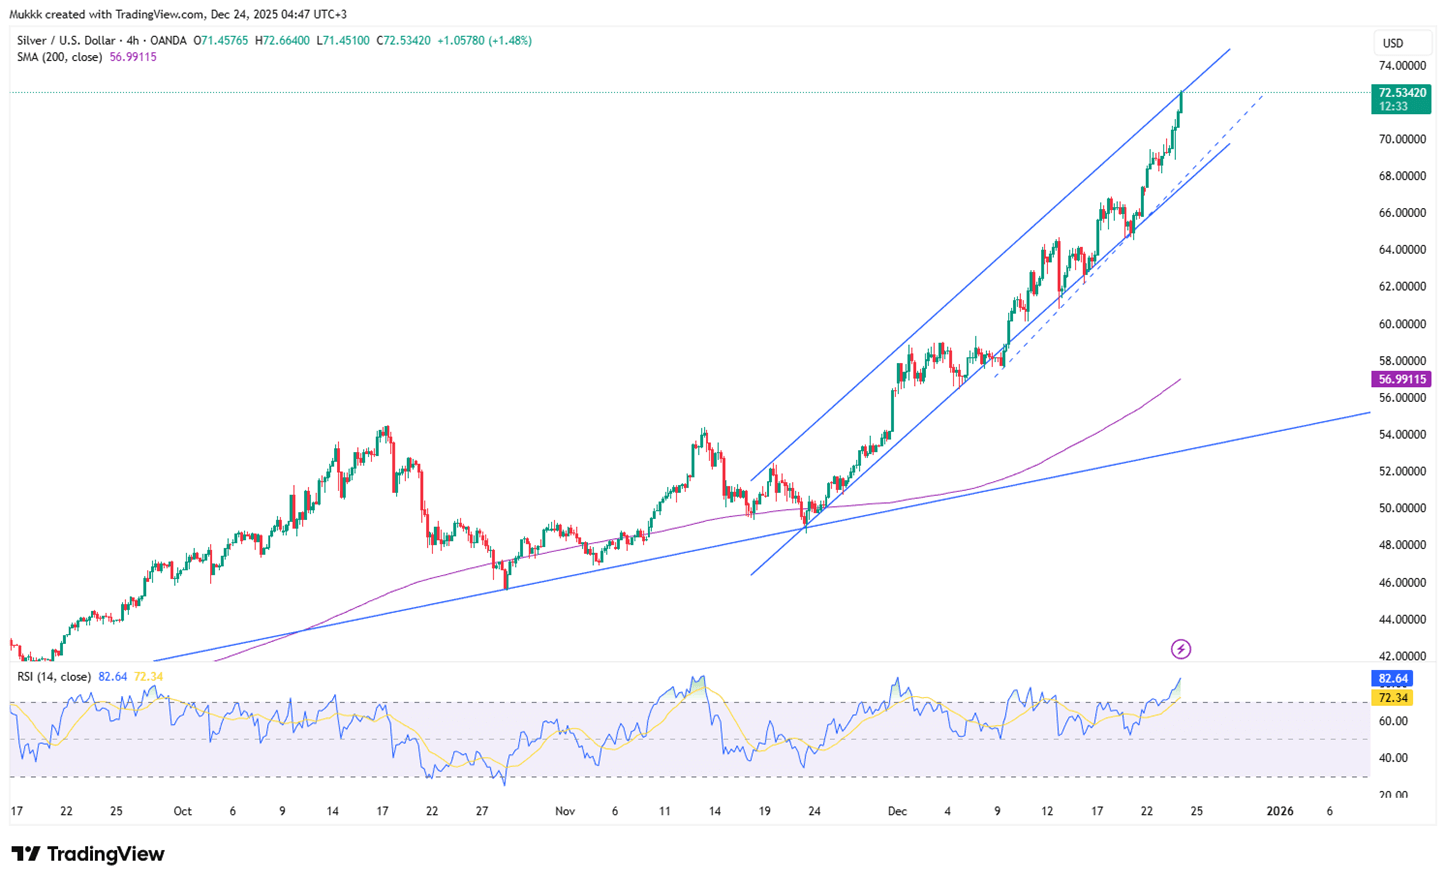
Task: Click the 2026 label on time axis
Action: tap(1279, 811)
